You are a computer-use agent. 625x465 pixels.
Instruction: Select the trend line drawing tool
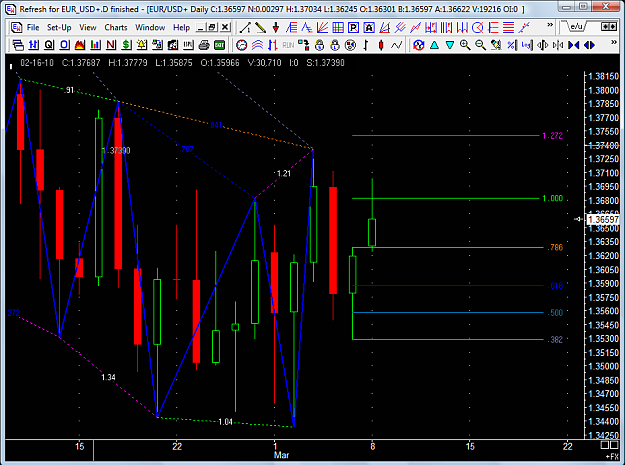pos(245,27)
